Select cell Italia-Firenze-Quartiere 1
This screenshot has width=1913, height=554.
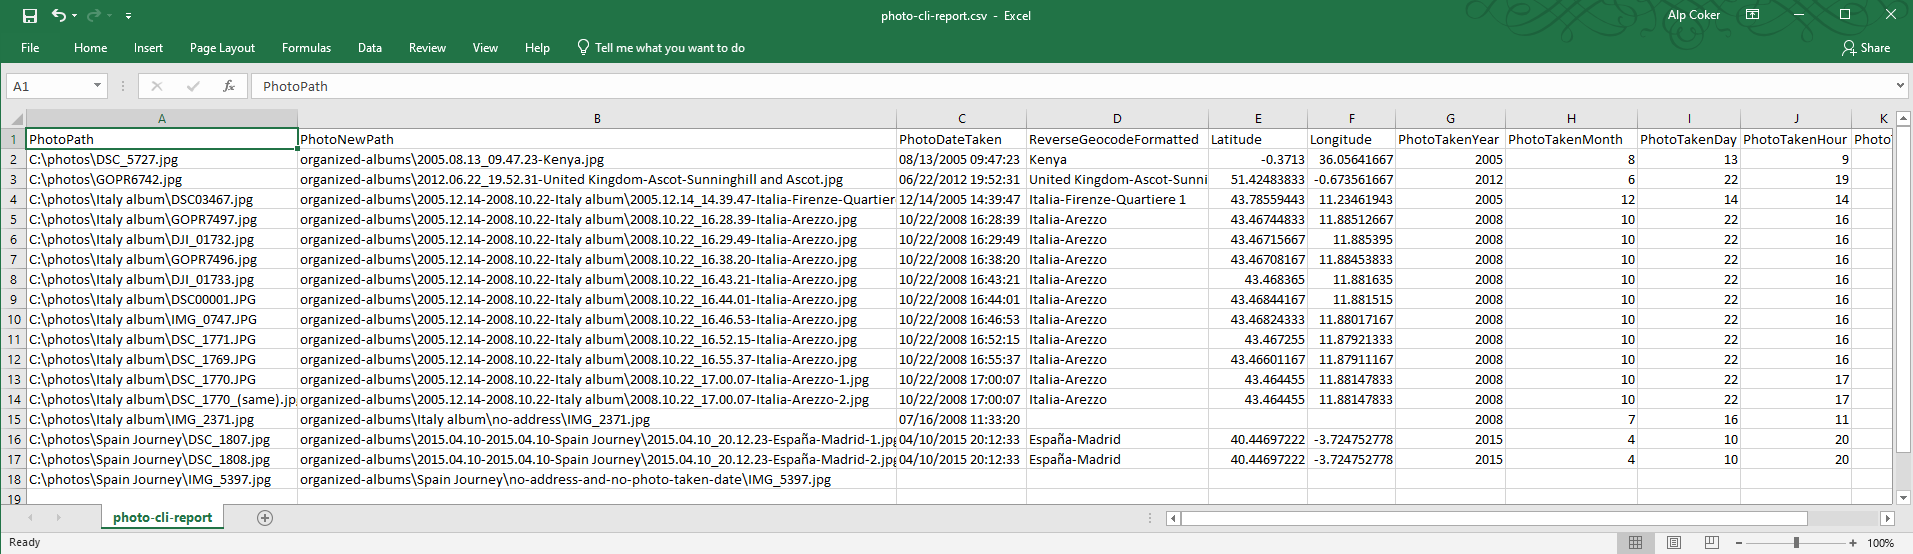tap(1117, 199)
